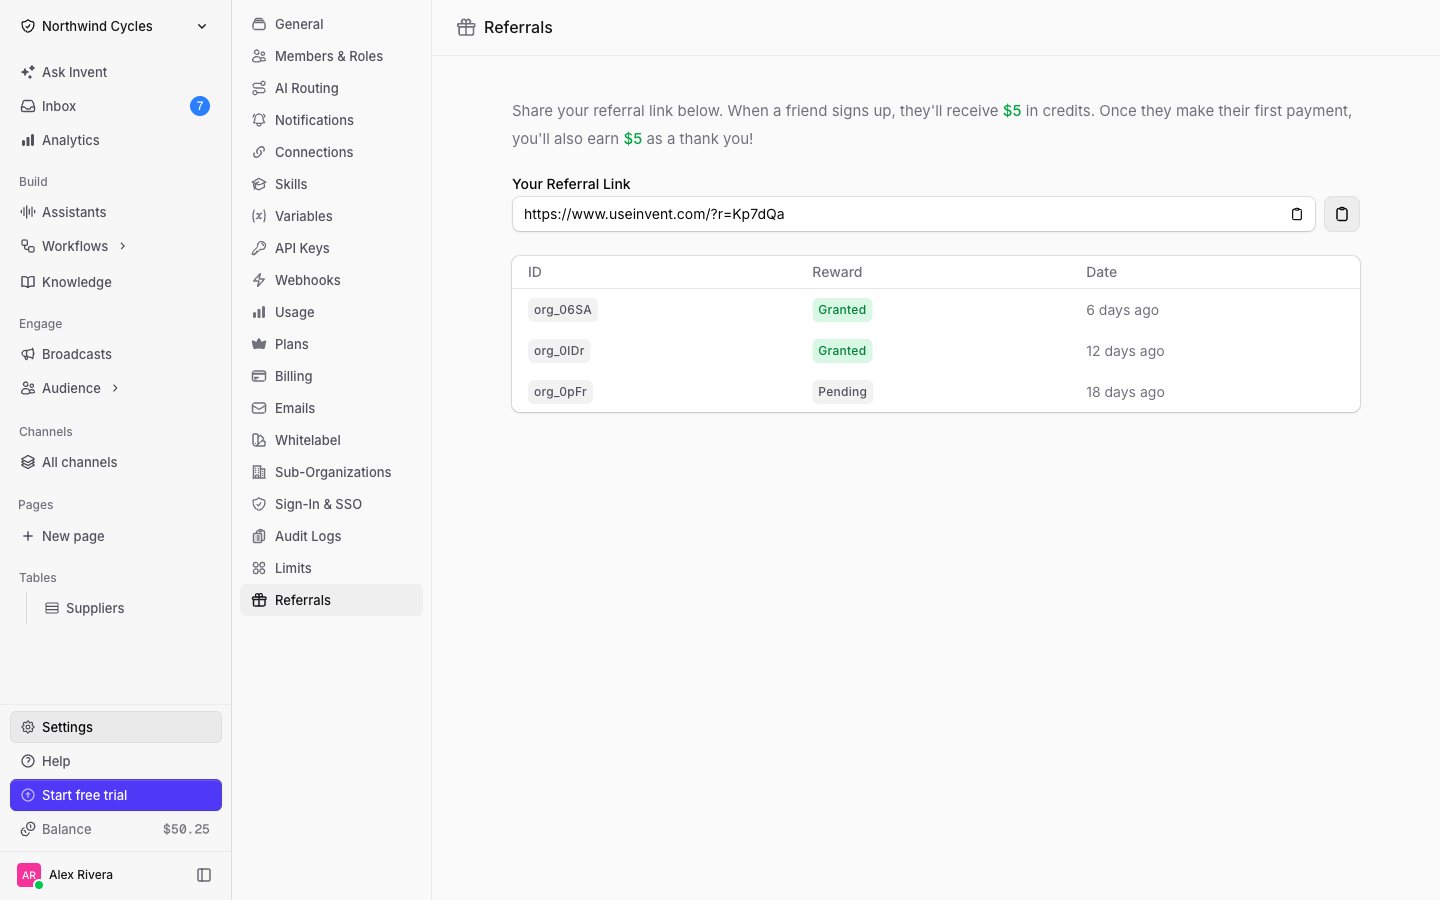Select the Referrals settings item
The width and height of the screenshot is (1440, 900).
[x=331, y=600]
